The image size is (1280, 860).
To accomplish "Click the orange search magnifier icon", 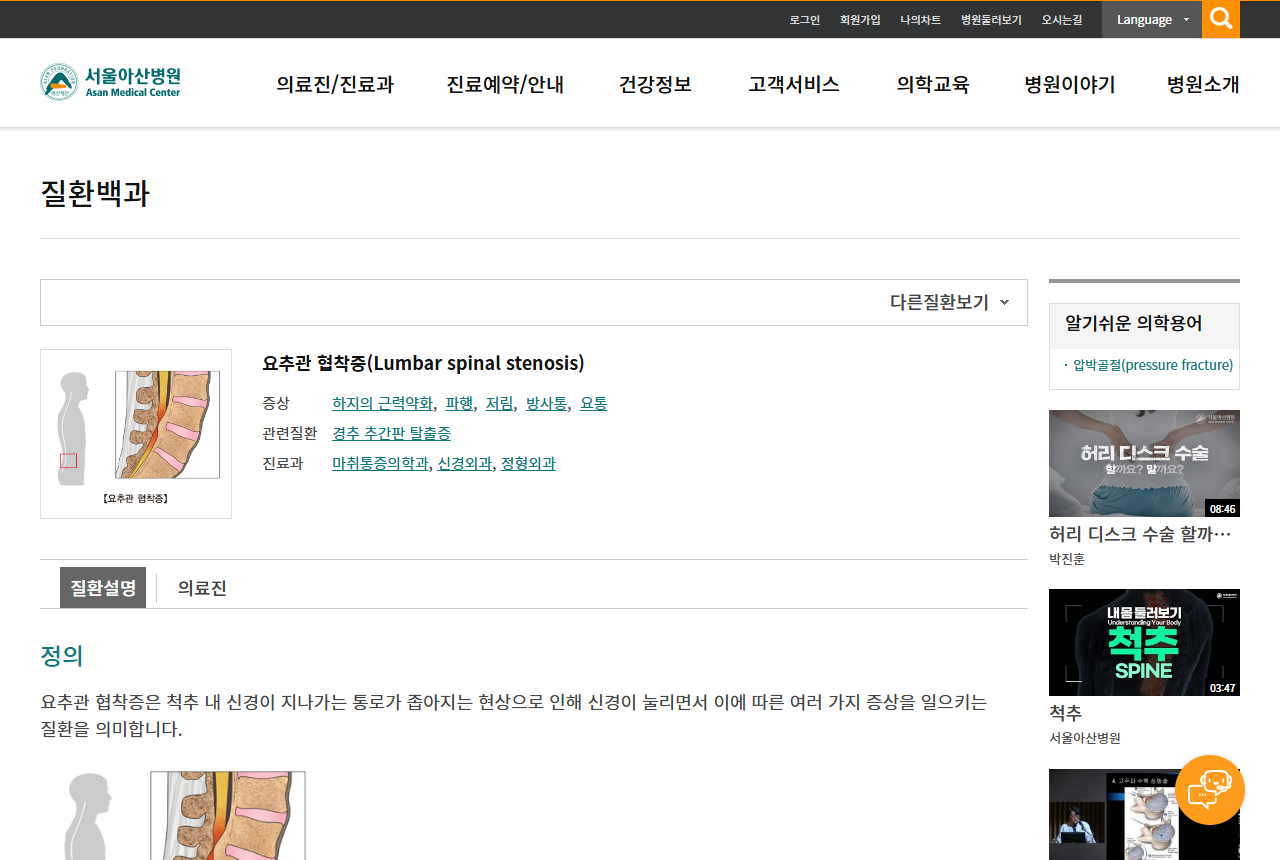I will [1221, 19].
